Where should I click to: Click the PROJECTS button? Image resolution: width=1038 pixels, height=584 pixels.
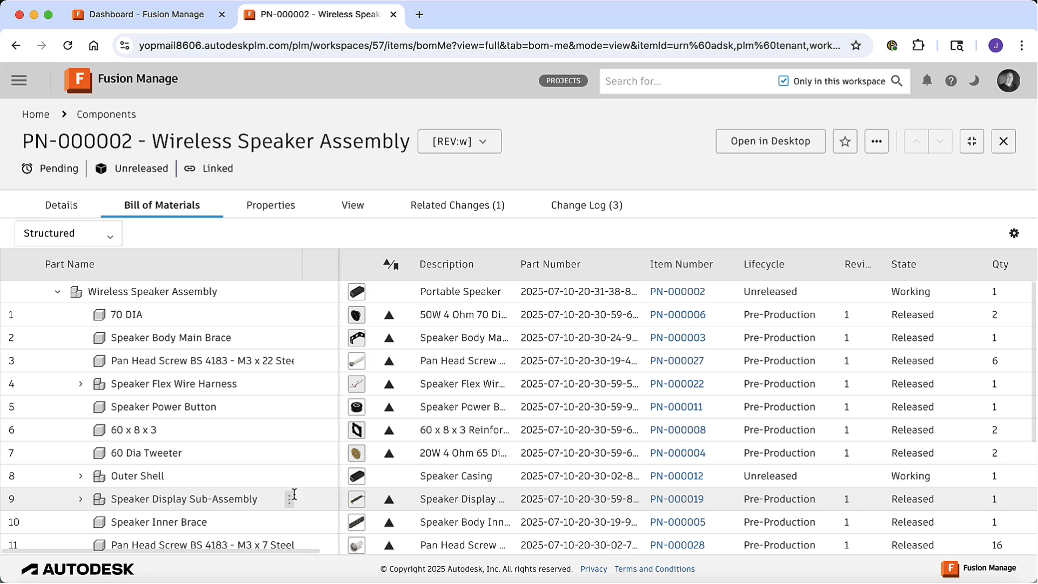point(563,81)
